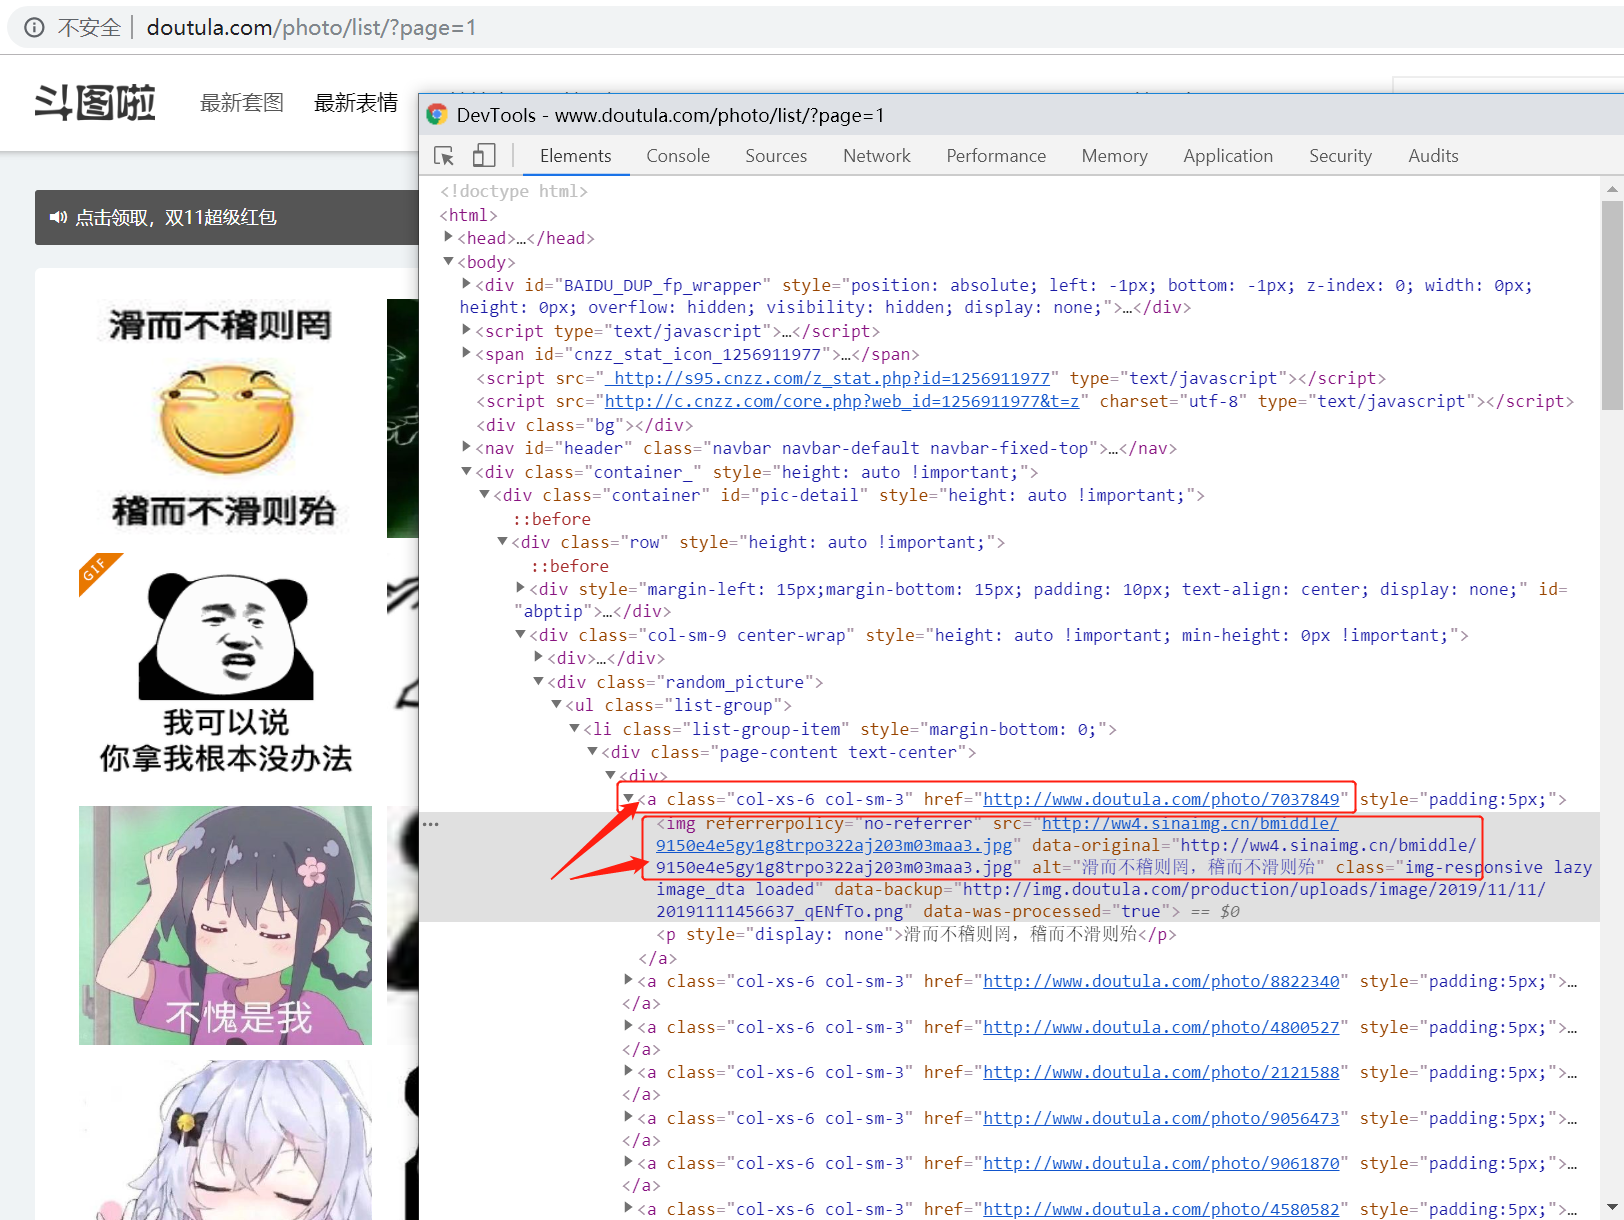Switch to the Console tab

[x=678, y=156]
